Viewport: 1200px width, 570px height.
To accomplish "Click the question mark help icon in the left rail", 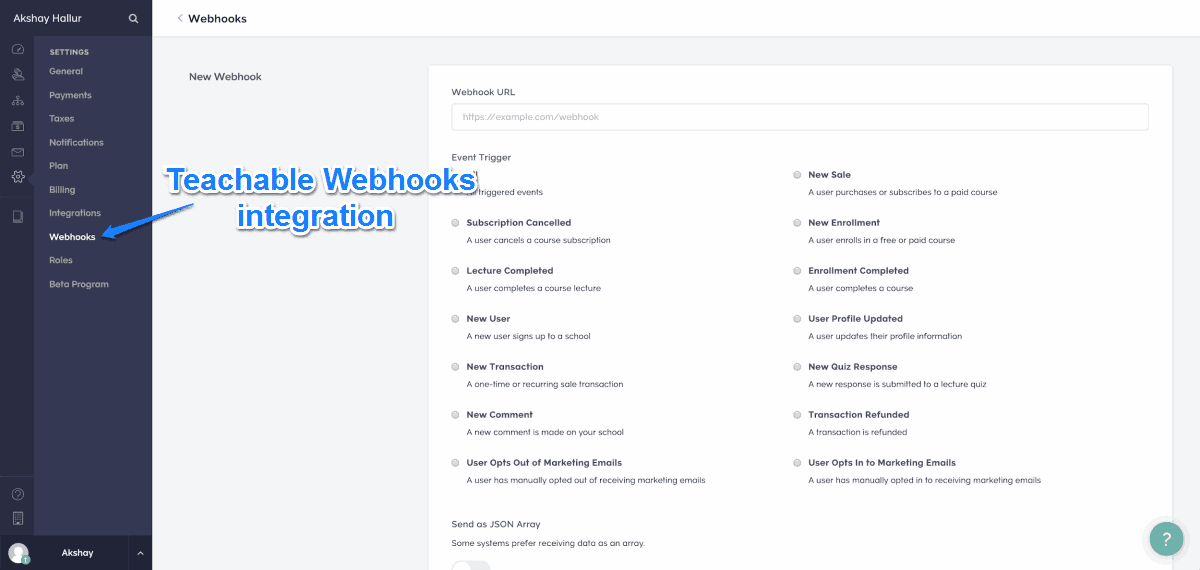I will [x=17, y=494].
